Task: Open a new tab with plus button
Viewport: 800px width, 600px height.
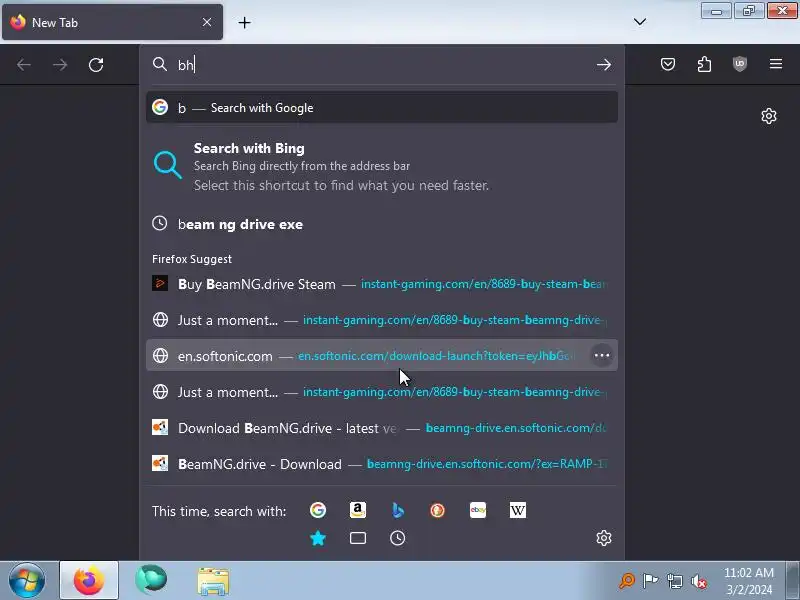Action: (244, 22)
